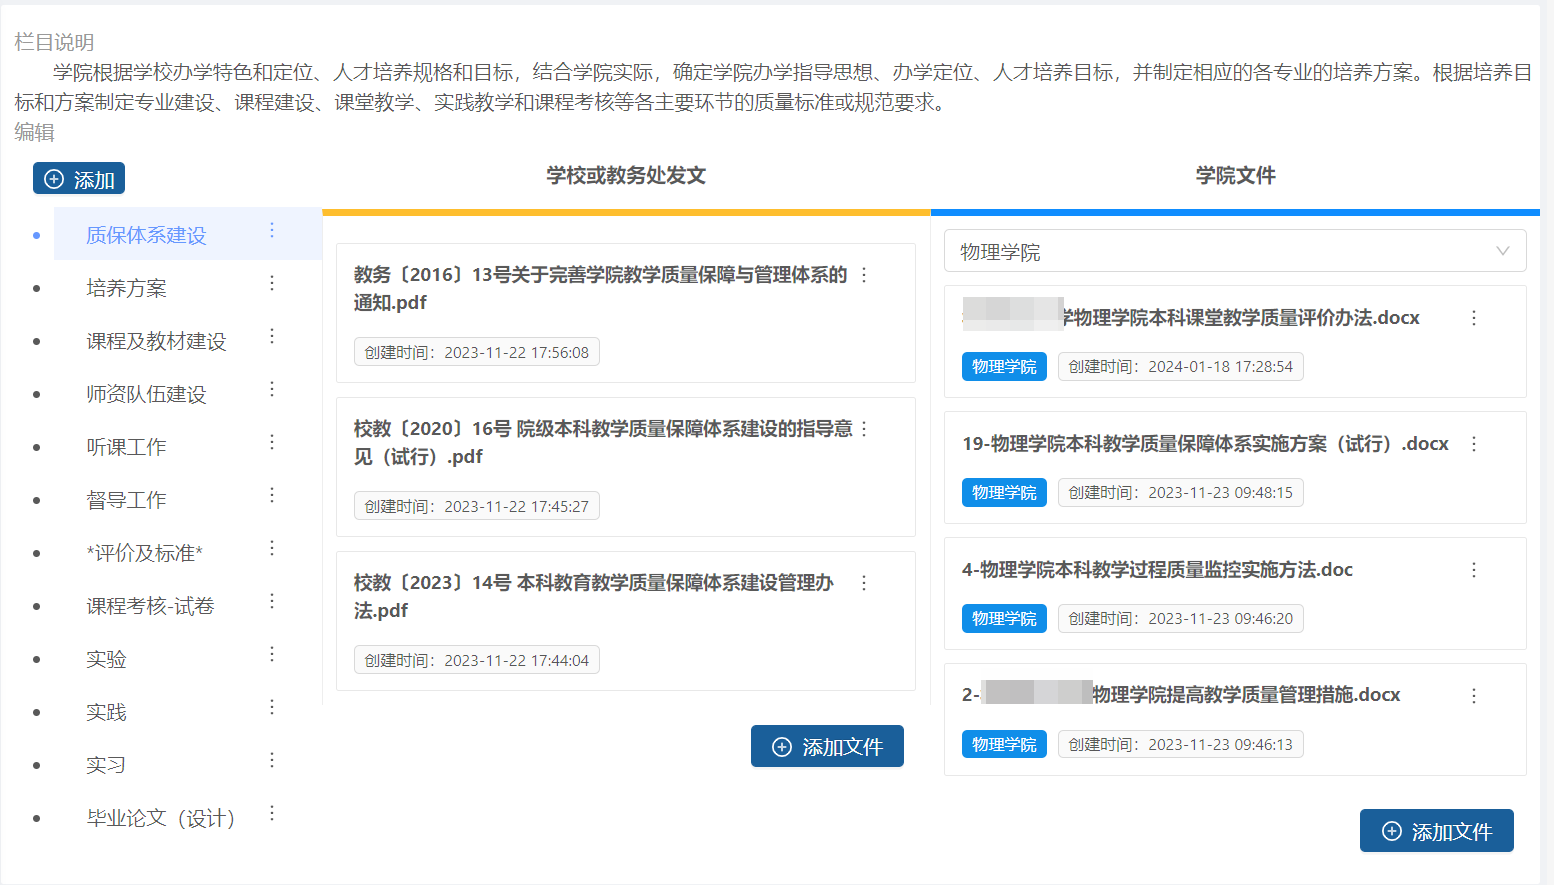Image resolution: width=1554 pixels, height=885 pixels.
Task: Select the 学院文件 column header
Action: [1235, 176]
